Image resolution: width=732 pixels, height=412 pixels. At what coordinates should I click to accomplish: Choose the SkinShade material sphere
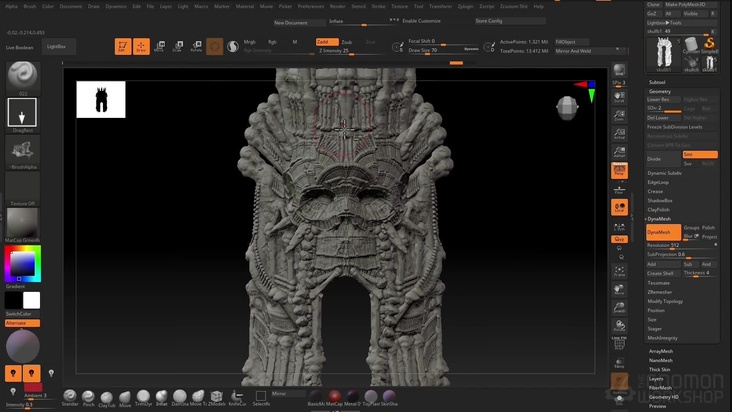[389, 397]
